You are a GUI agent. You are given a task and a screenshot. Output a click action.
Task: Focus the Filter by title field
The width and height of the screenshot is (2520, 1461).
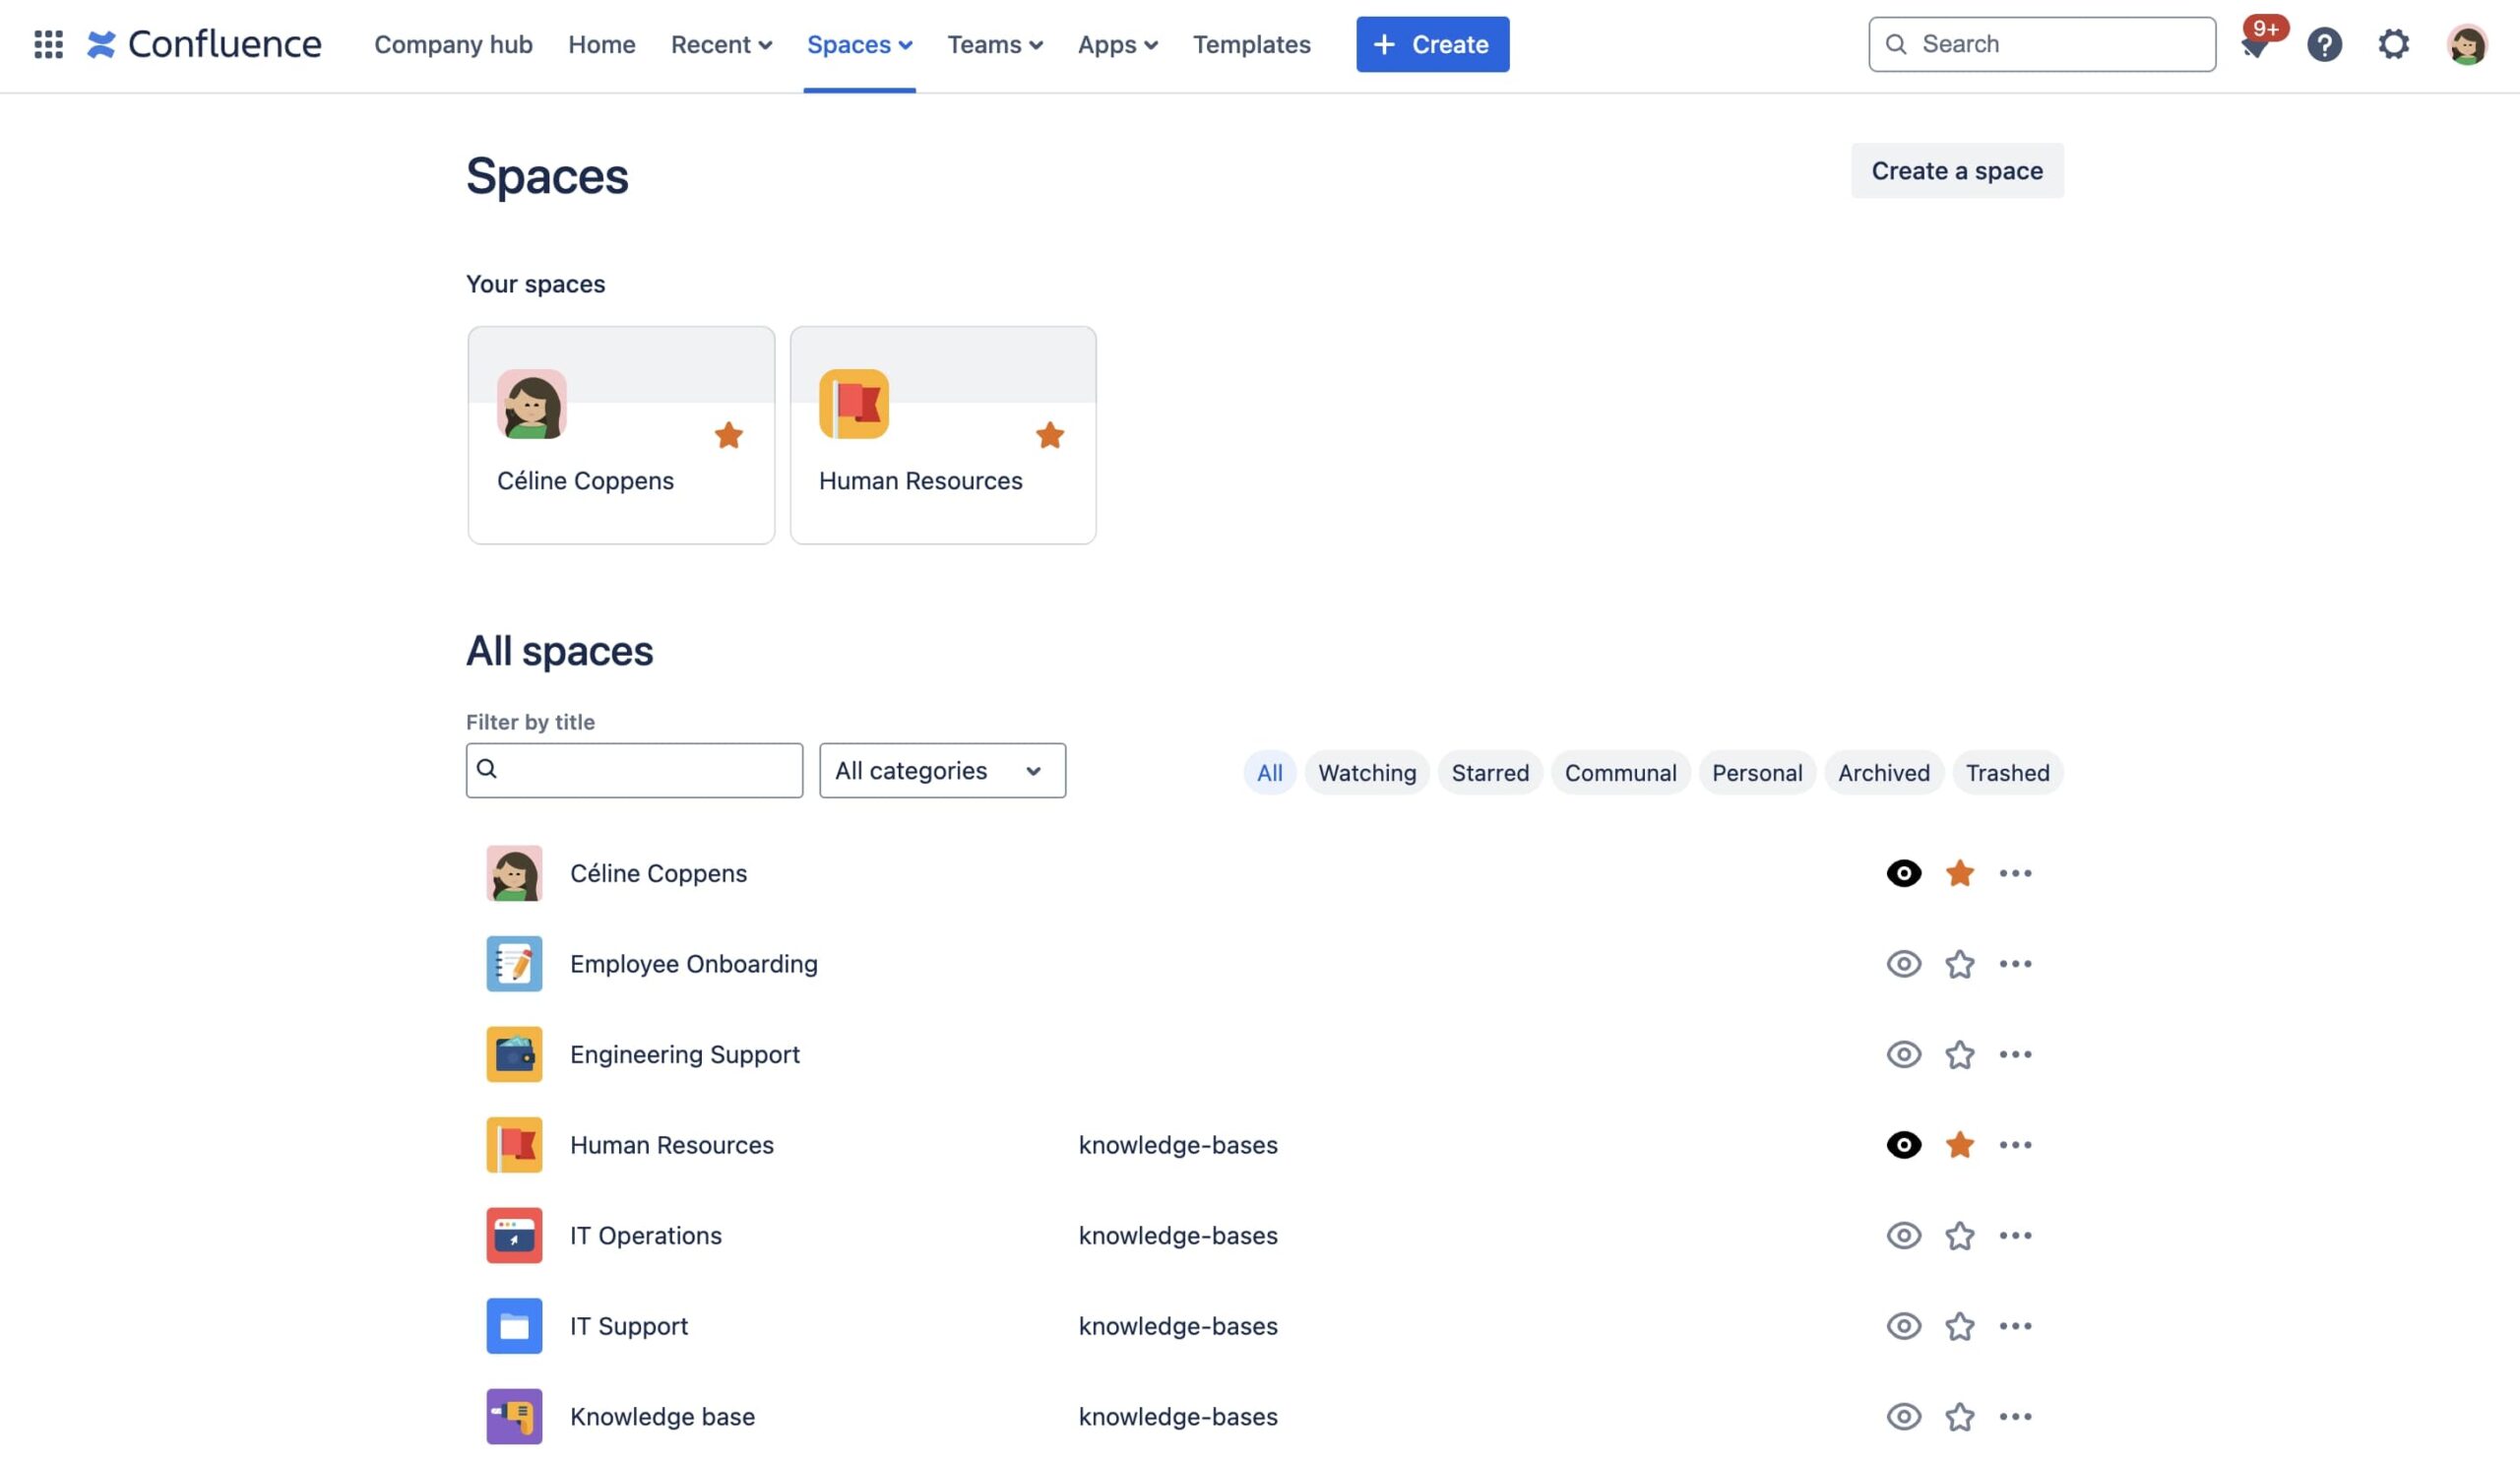(x=634, y=770)
